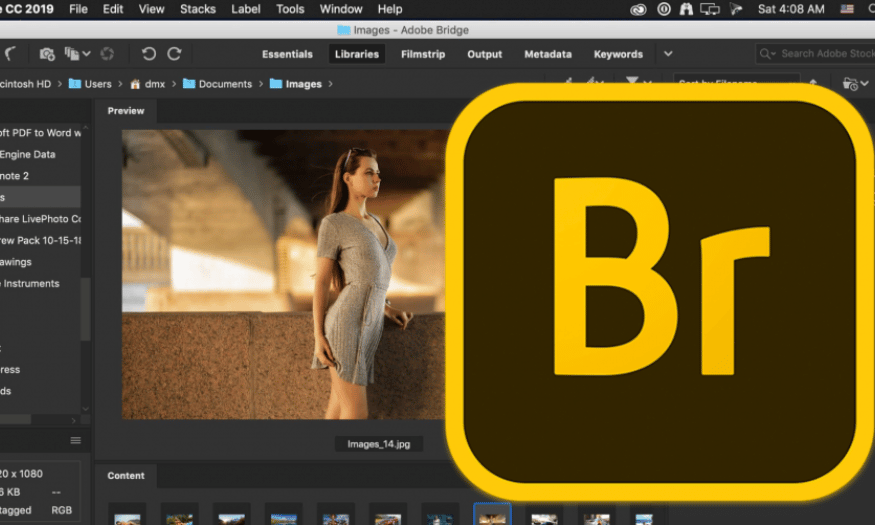Viewport: 875px width, 525px height.
Task: Click the Creative Cloud menu bar icon
Action: point(638,9)
